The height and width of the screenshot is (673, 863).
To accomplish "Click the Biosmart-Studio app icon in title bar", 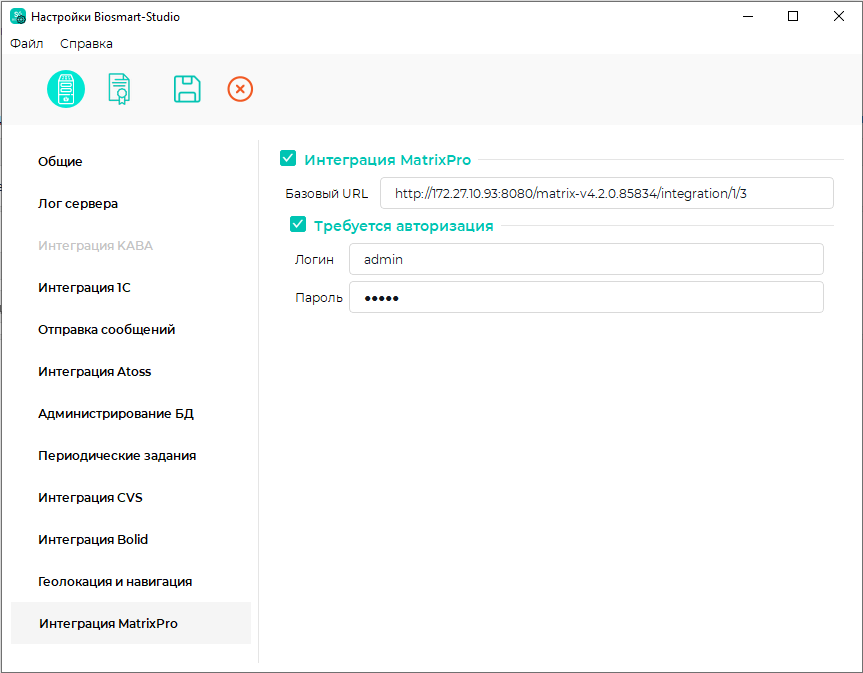I will pyautogui.click(x=18, y=17).
